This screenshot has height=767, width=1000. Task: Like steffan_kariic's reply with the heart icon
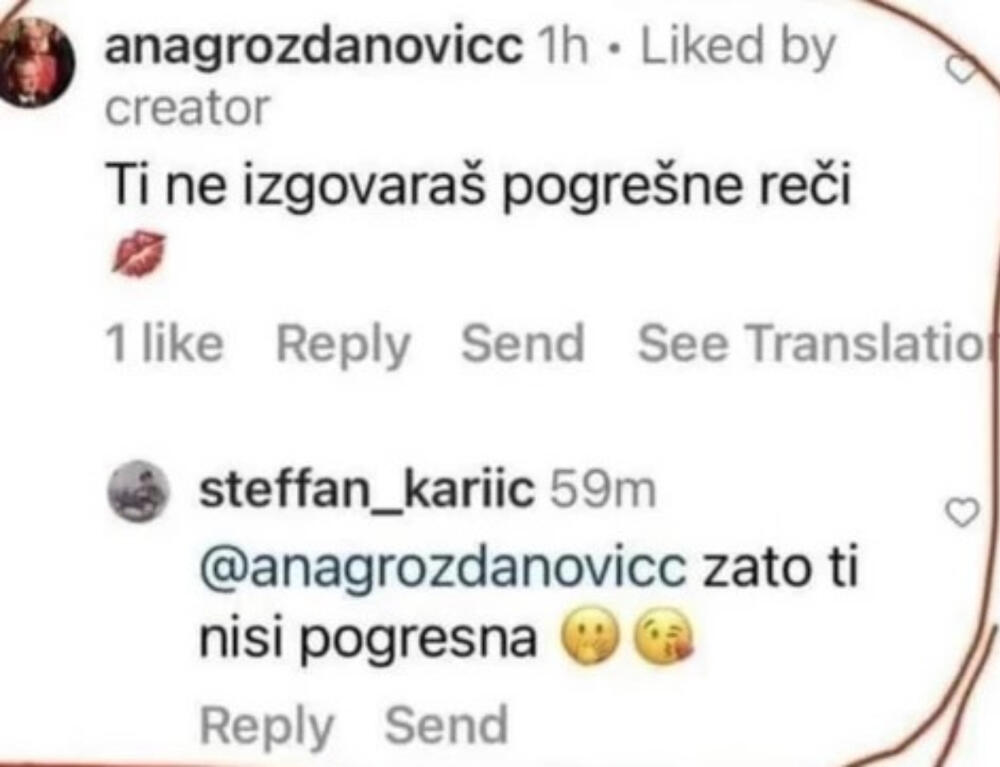coord(961,513)
